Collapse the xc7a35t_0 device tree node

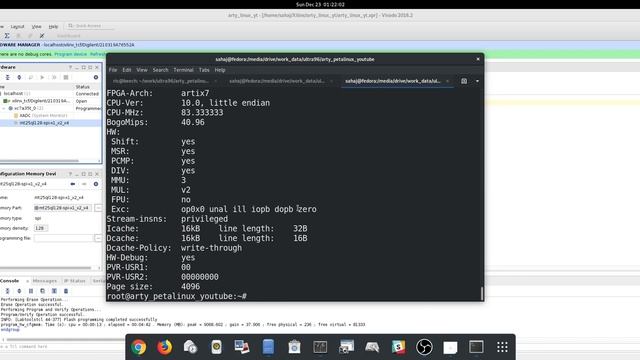coord(4,108)
